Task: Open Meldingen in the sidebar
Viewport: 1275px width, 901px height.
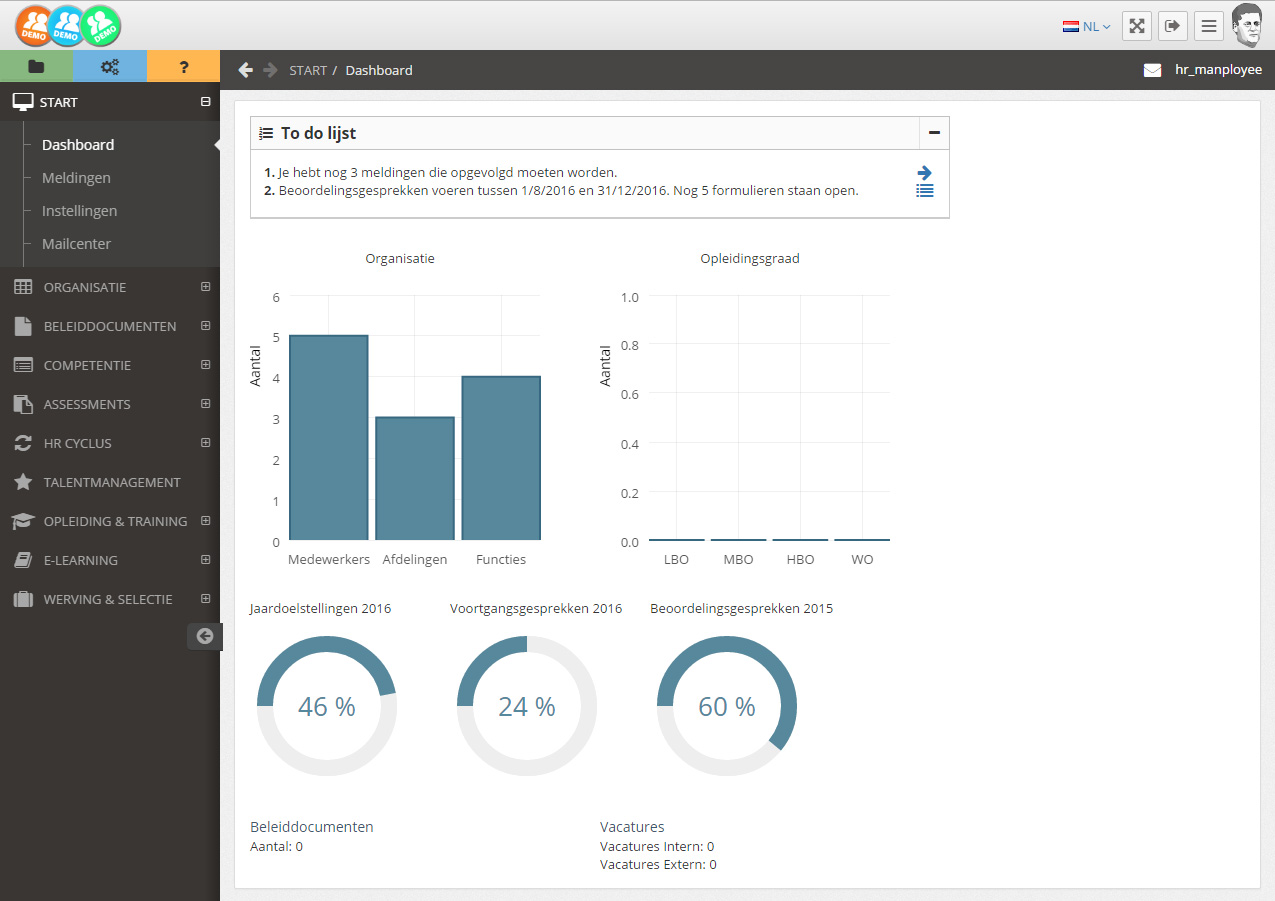Action: tap(76, 178)
